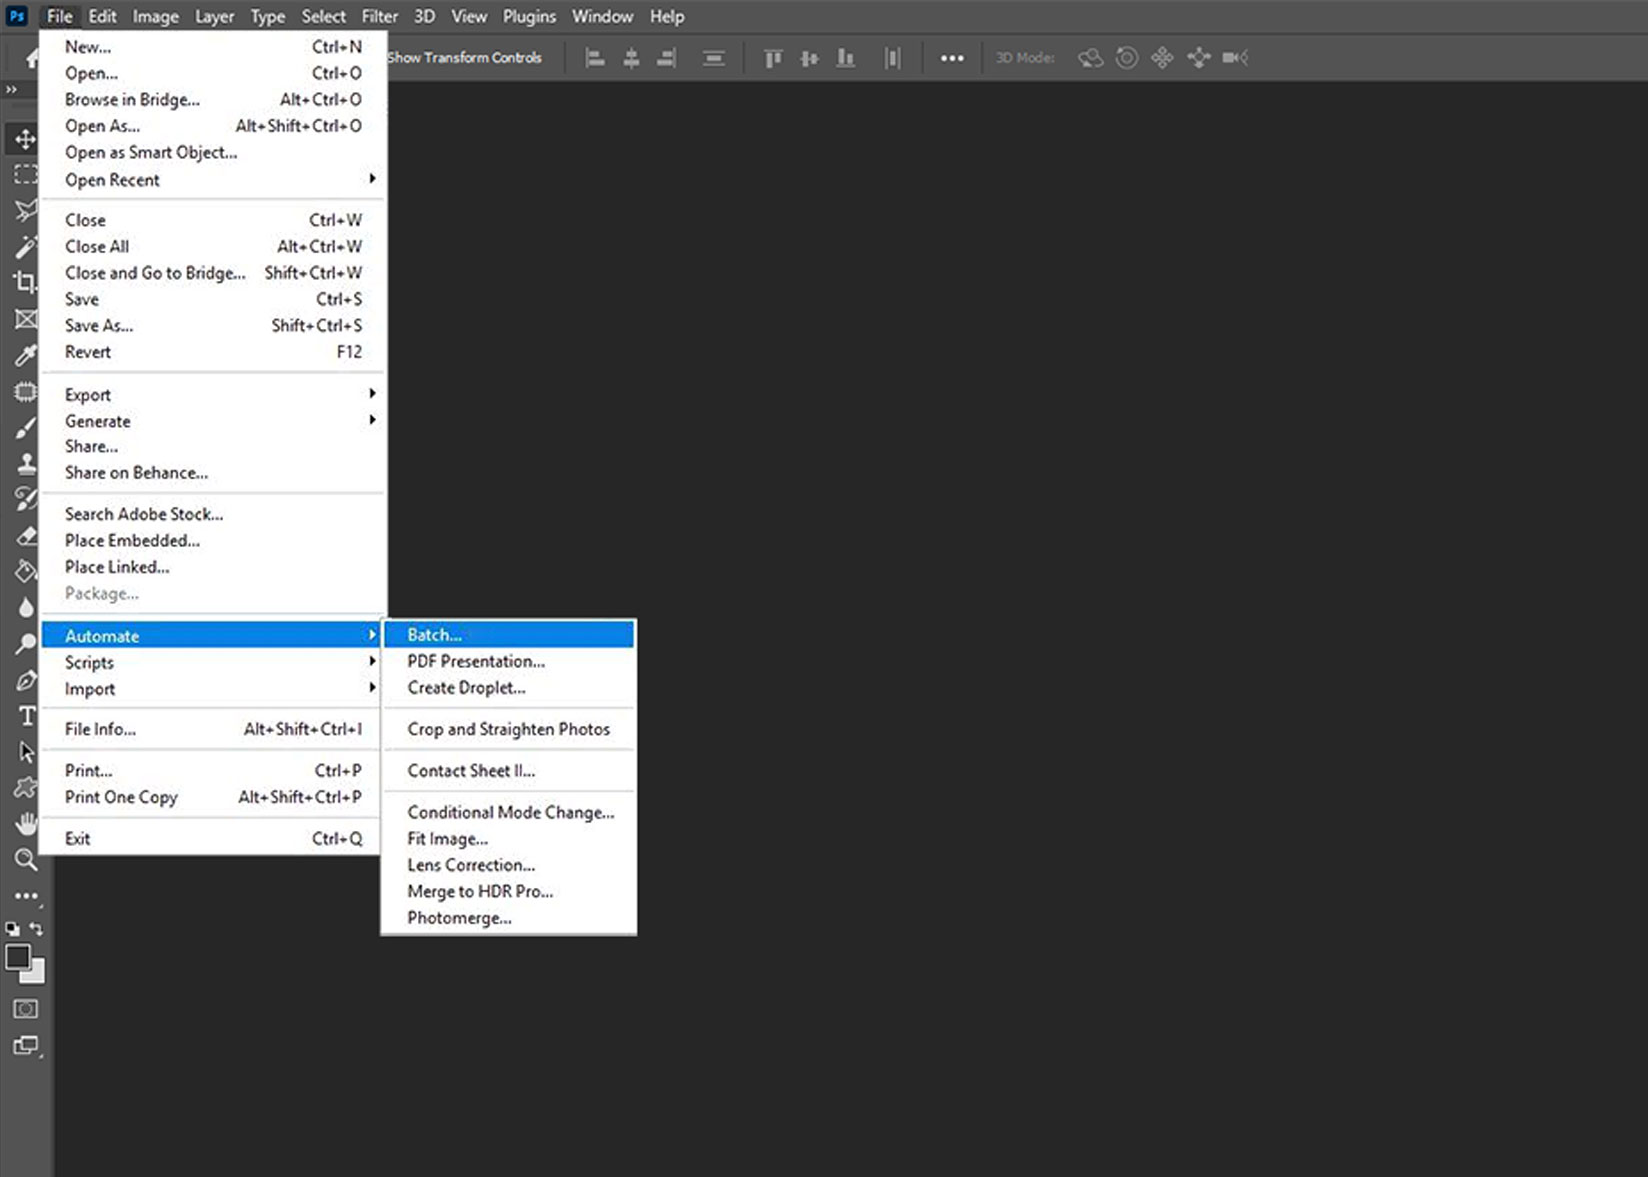This screenshot has width=1648, height=1177.
Task: Select the History Brush tool
Action: click(25, 499)
